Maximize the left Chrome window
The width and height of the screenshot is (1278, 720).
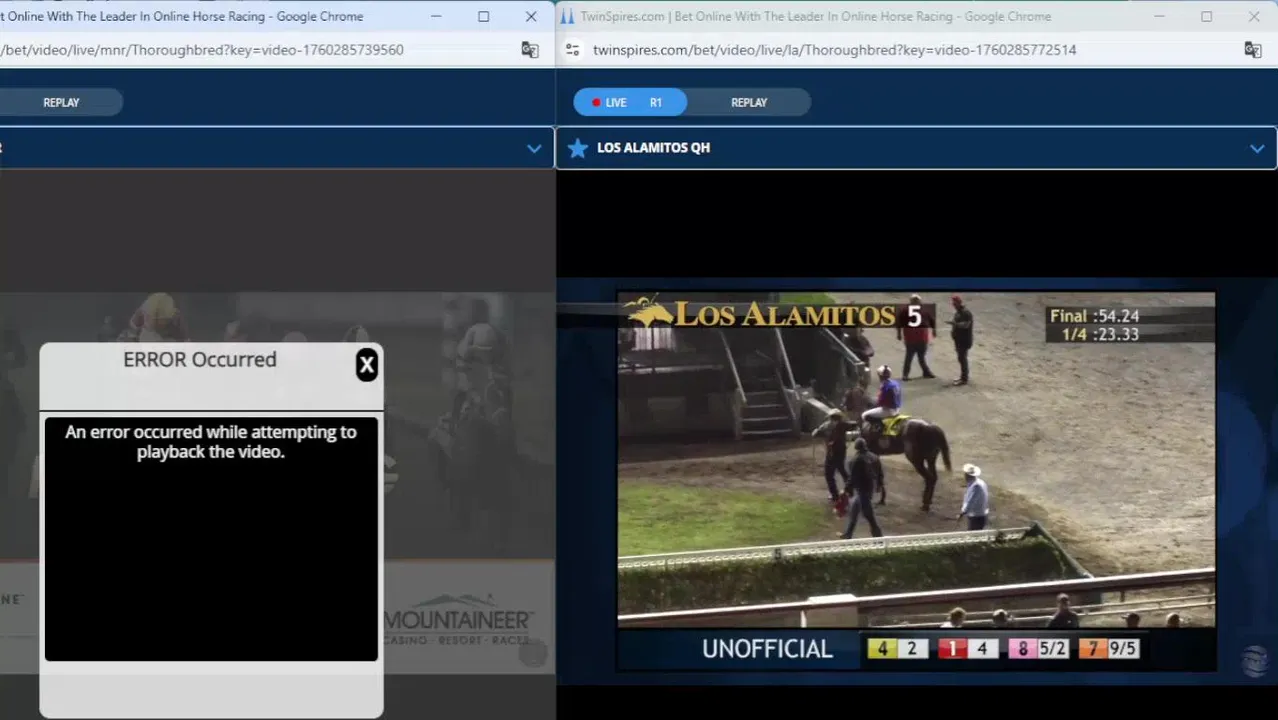(x=483, y=16)
